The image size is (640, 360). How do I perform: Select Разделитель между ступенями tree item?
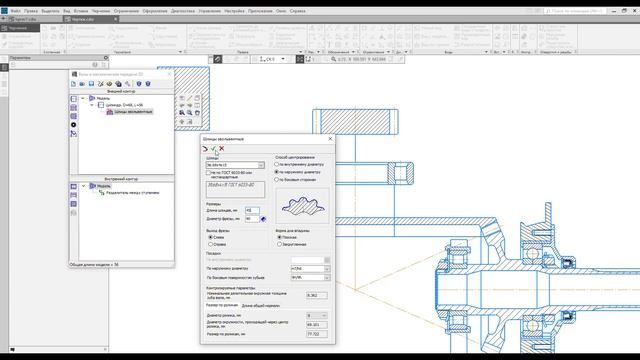click(x=133, y=193)
